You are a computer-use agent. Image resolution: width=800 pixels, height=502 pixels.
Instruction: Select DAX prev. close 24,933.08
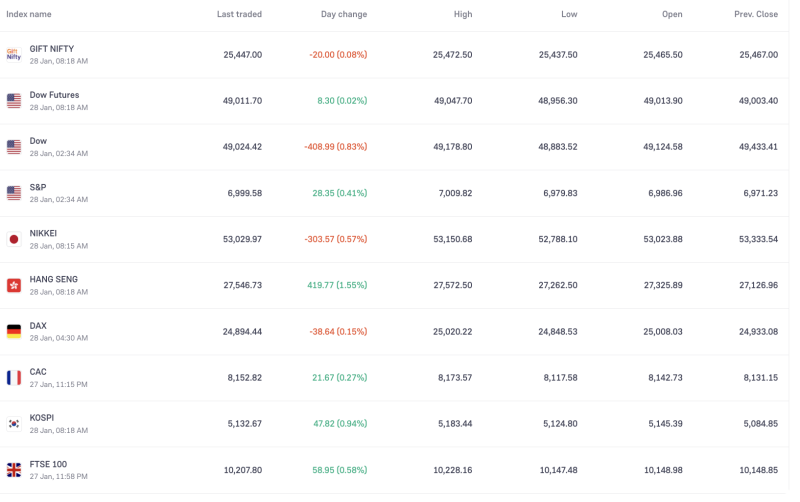[758, 332]
